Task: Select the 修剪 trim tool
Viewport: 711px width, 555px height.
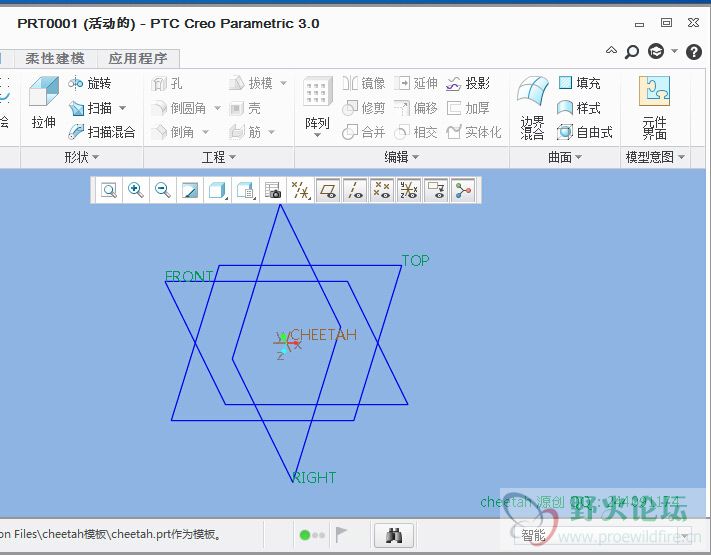Action: click(x=364, y=108)
